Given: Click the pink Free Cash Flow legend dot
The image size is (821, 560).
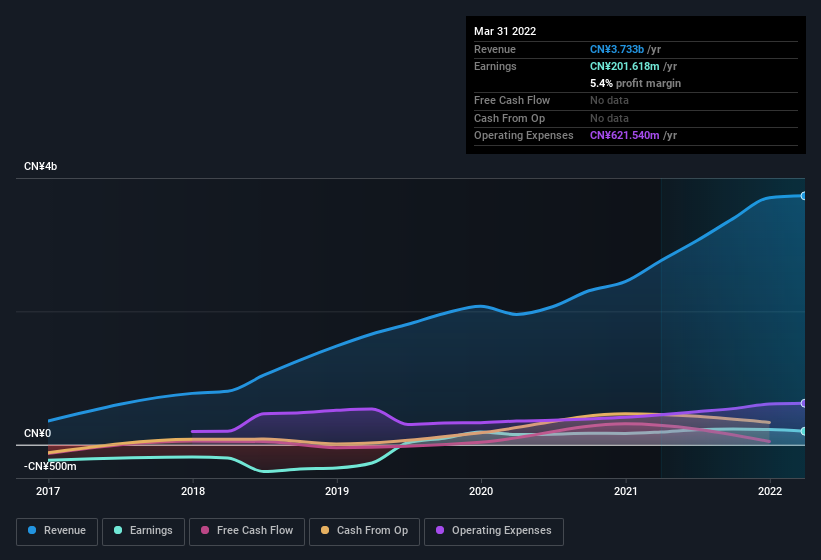Looking at the screenshot, I should tap(205, 530).
